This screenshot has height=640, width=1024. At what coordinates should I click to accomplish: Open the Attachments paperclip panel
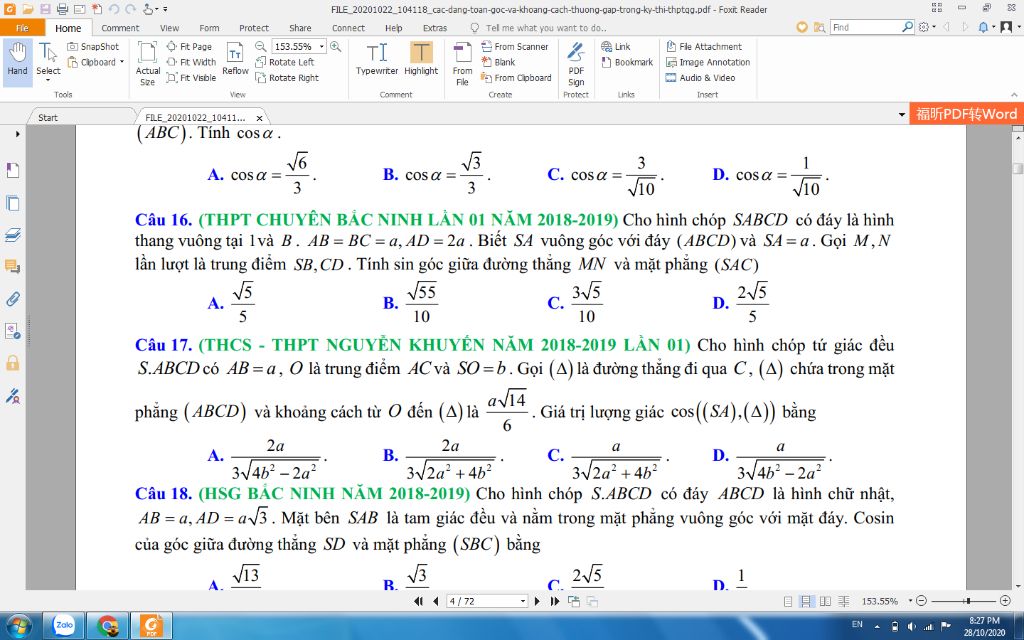tap(12, 299)
